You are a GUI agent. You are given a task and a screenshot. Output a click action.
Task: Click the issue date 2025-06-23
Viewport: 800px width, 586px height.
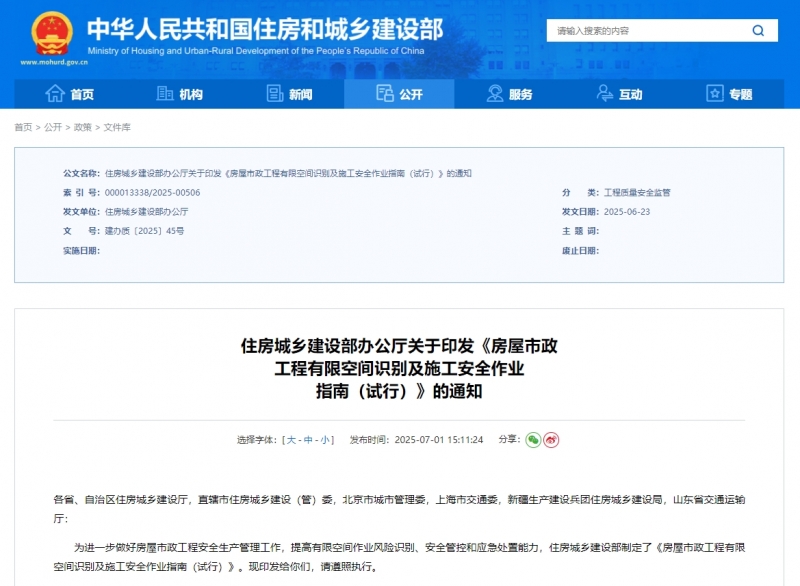tap(627, 212)
